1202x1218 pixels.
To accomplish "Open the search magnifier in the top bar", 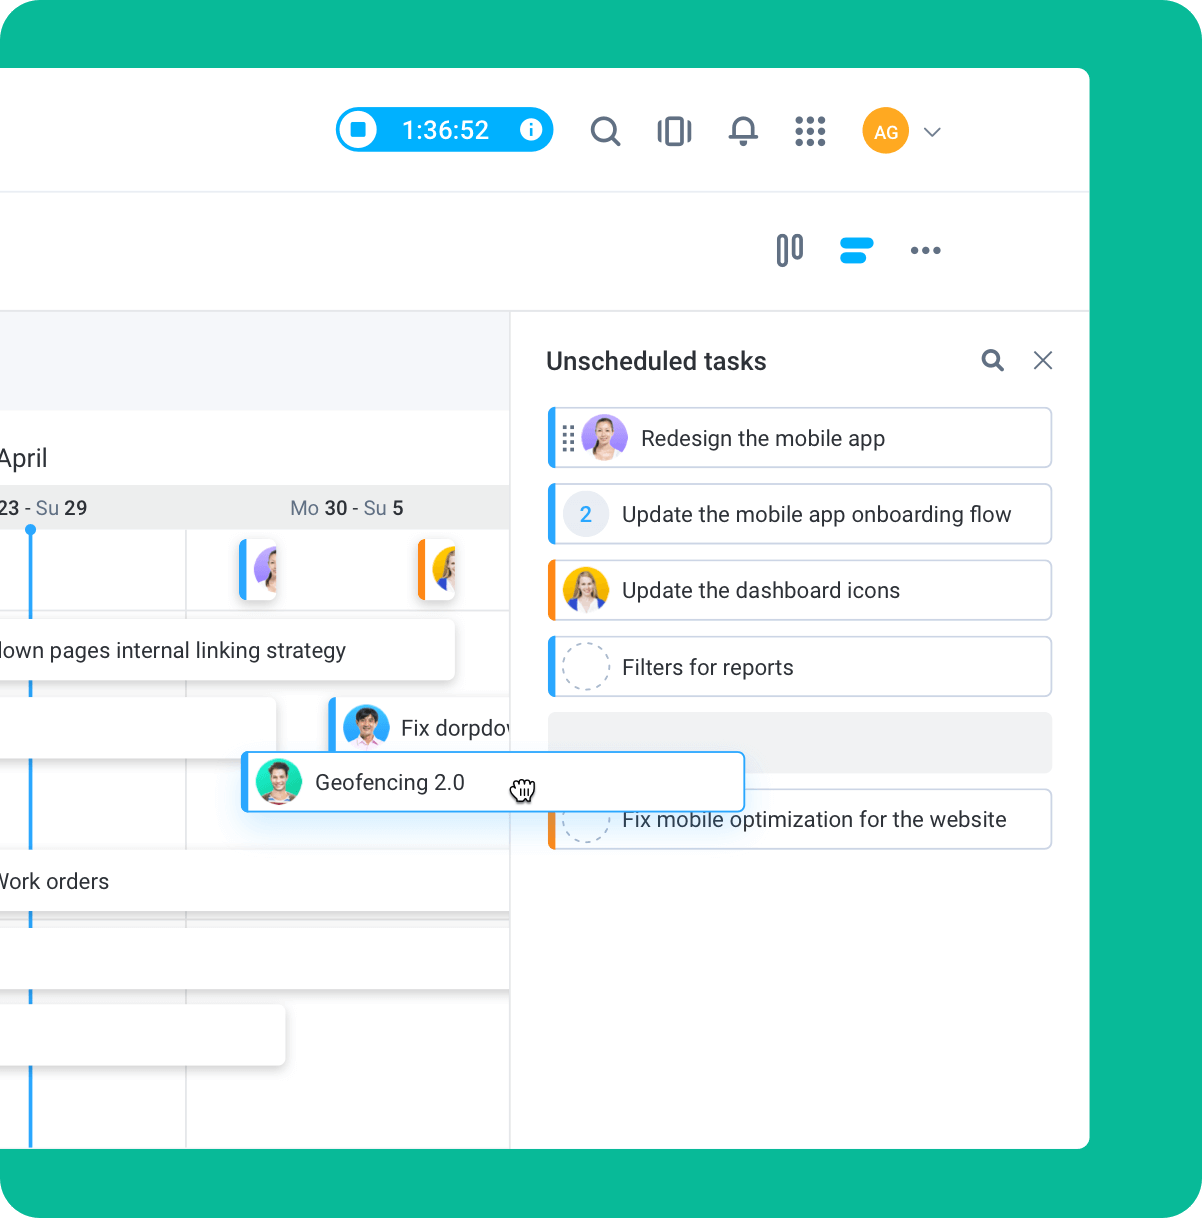I will point(605,130).
